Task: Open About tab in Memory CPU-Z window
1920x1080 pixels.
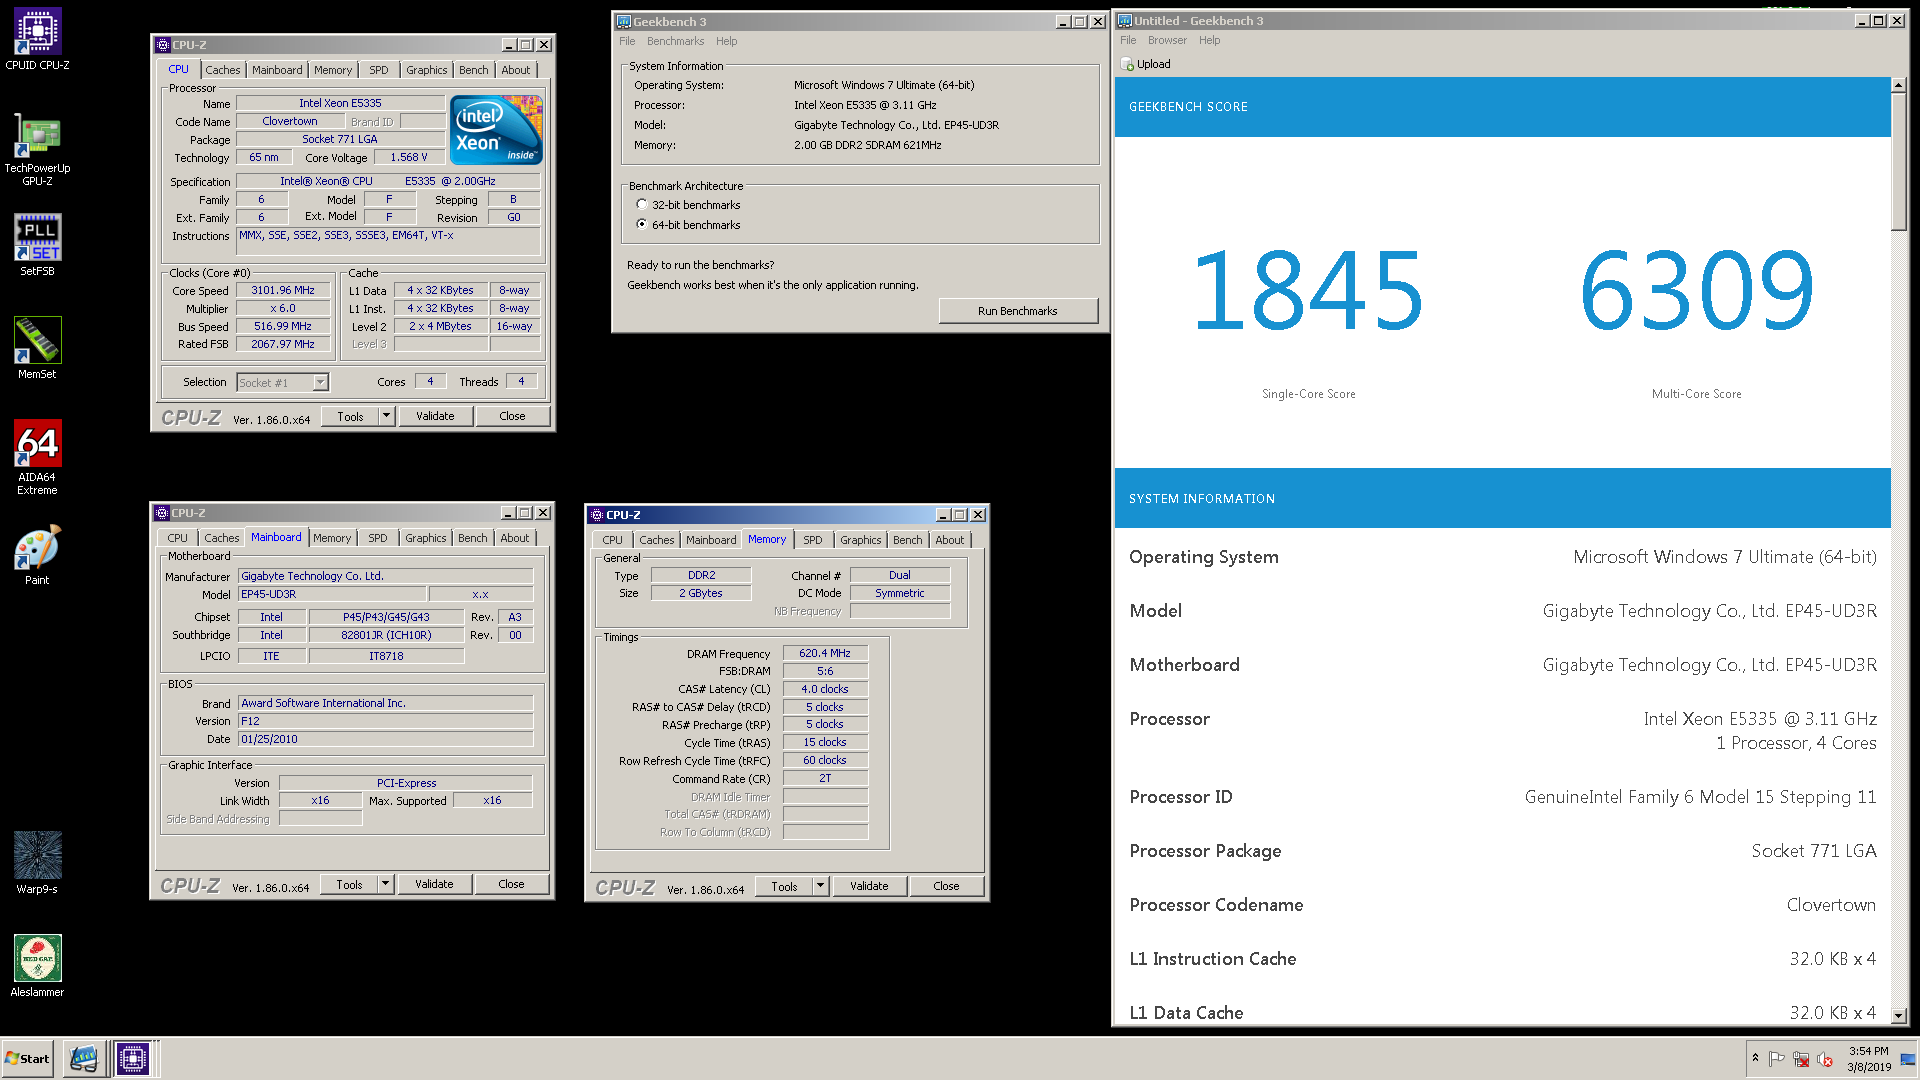Action: [x=950, y=540]
